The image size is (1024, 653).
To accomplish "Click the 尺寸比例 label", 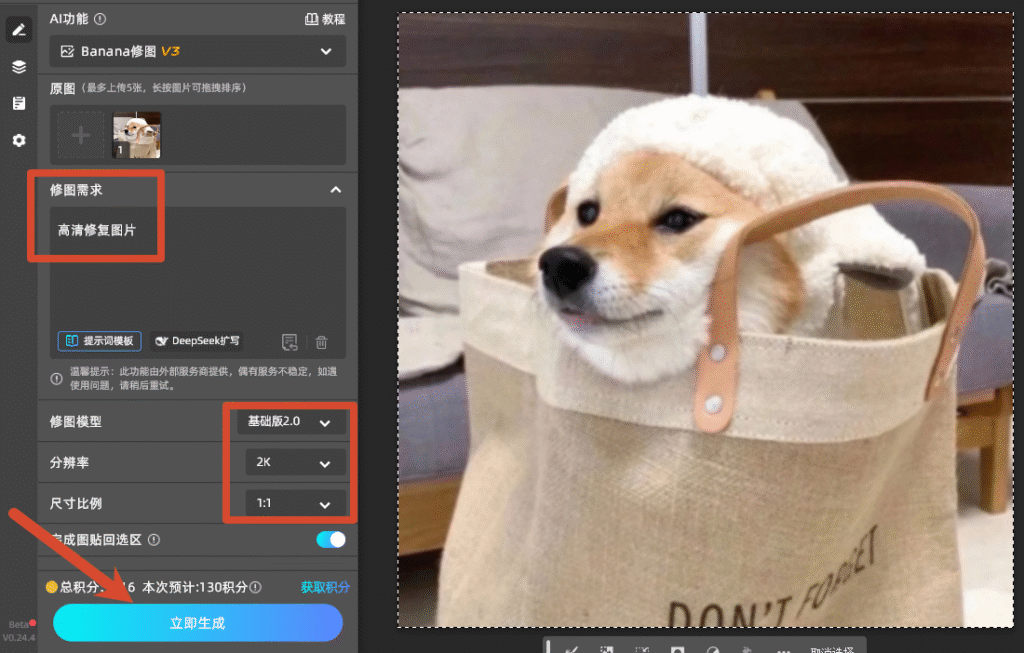I will (x=76, y=503).
